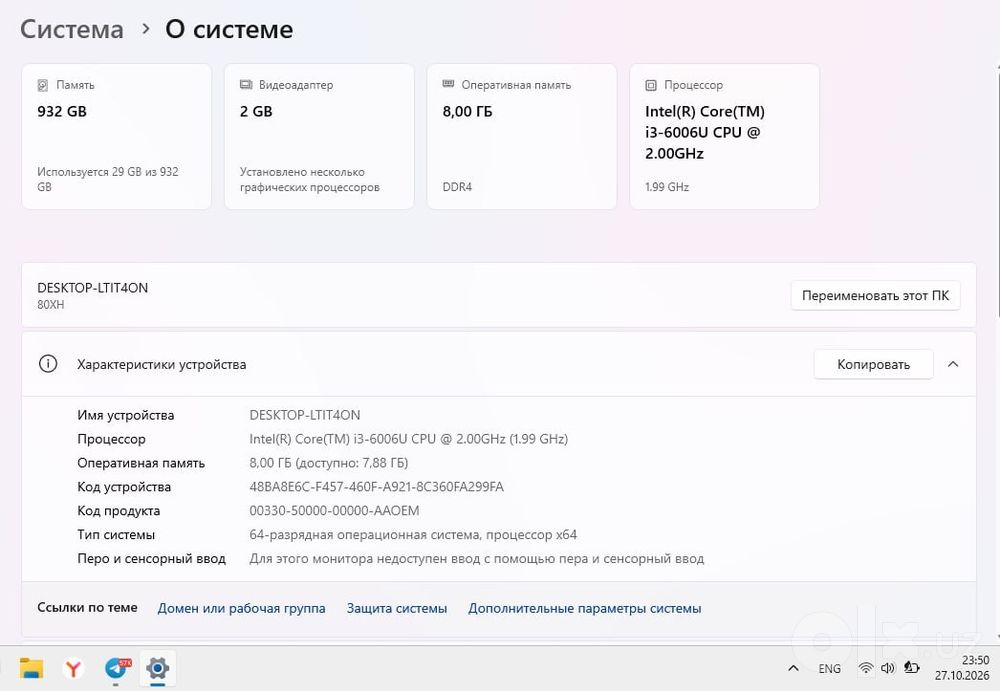
Task: Click the 8,00 ГБ (доступно: 7,88 ГБ) value
Action: click(328, 463)
